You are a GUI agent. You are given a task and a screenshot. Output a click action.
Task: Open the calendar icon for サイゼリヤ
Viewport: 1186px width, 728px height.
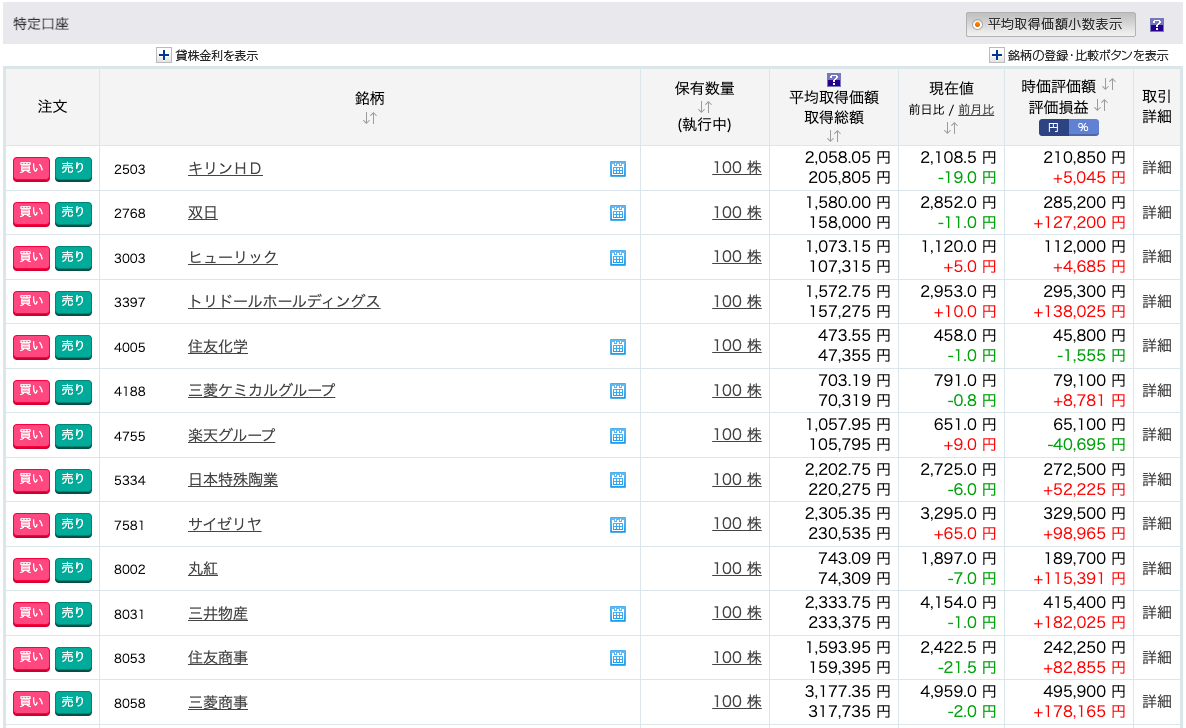[x=618, y=524]
